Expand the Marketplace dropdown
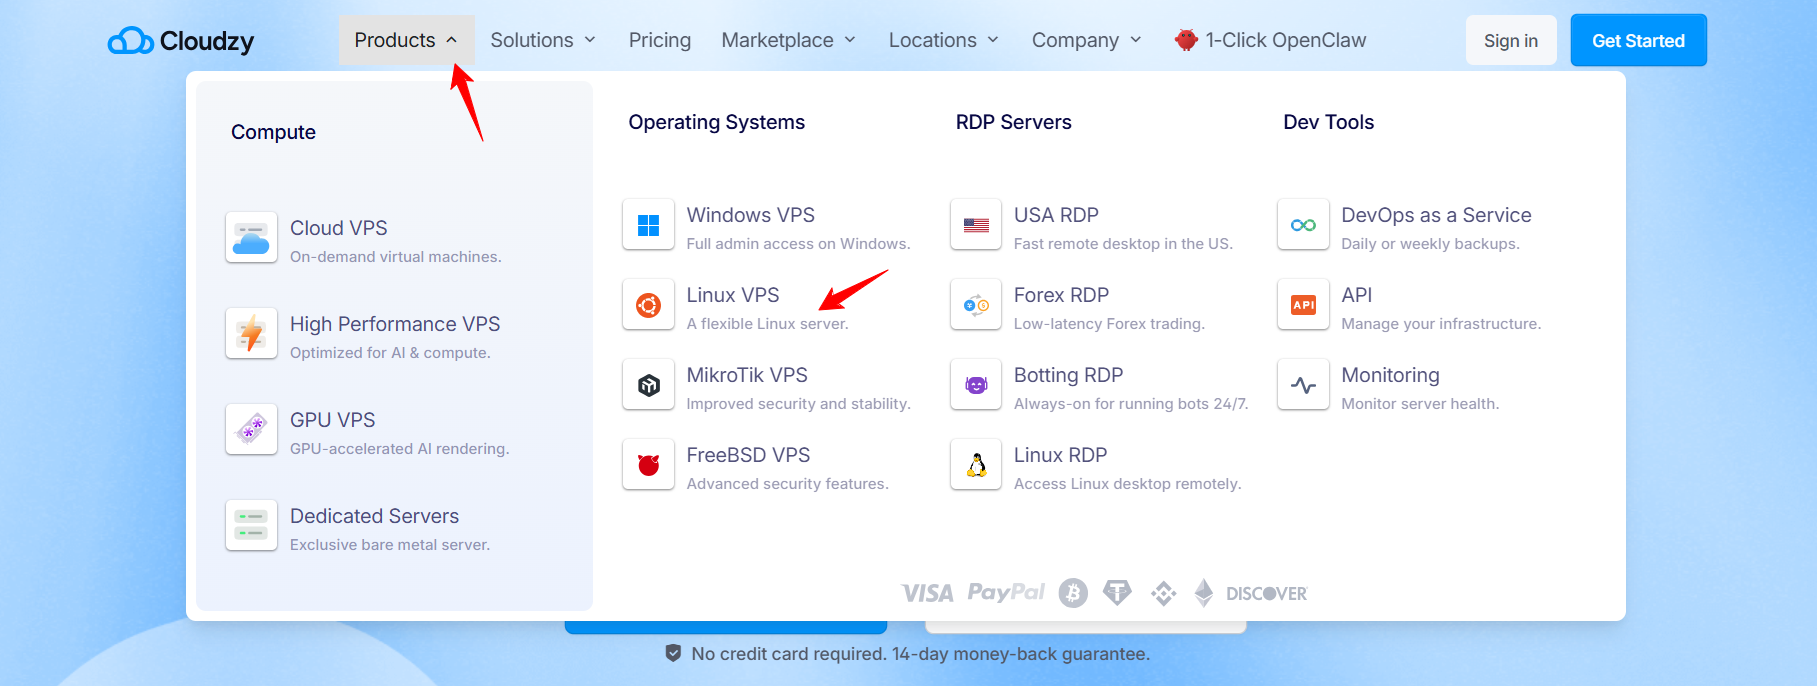Screen dimensions: 1817x686 tap(789, 40)
